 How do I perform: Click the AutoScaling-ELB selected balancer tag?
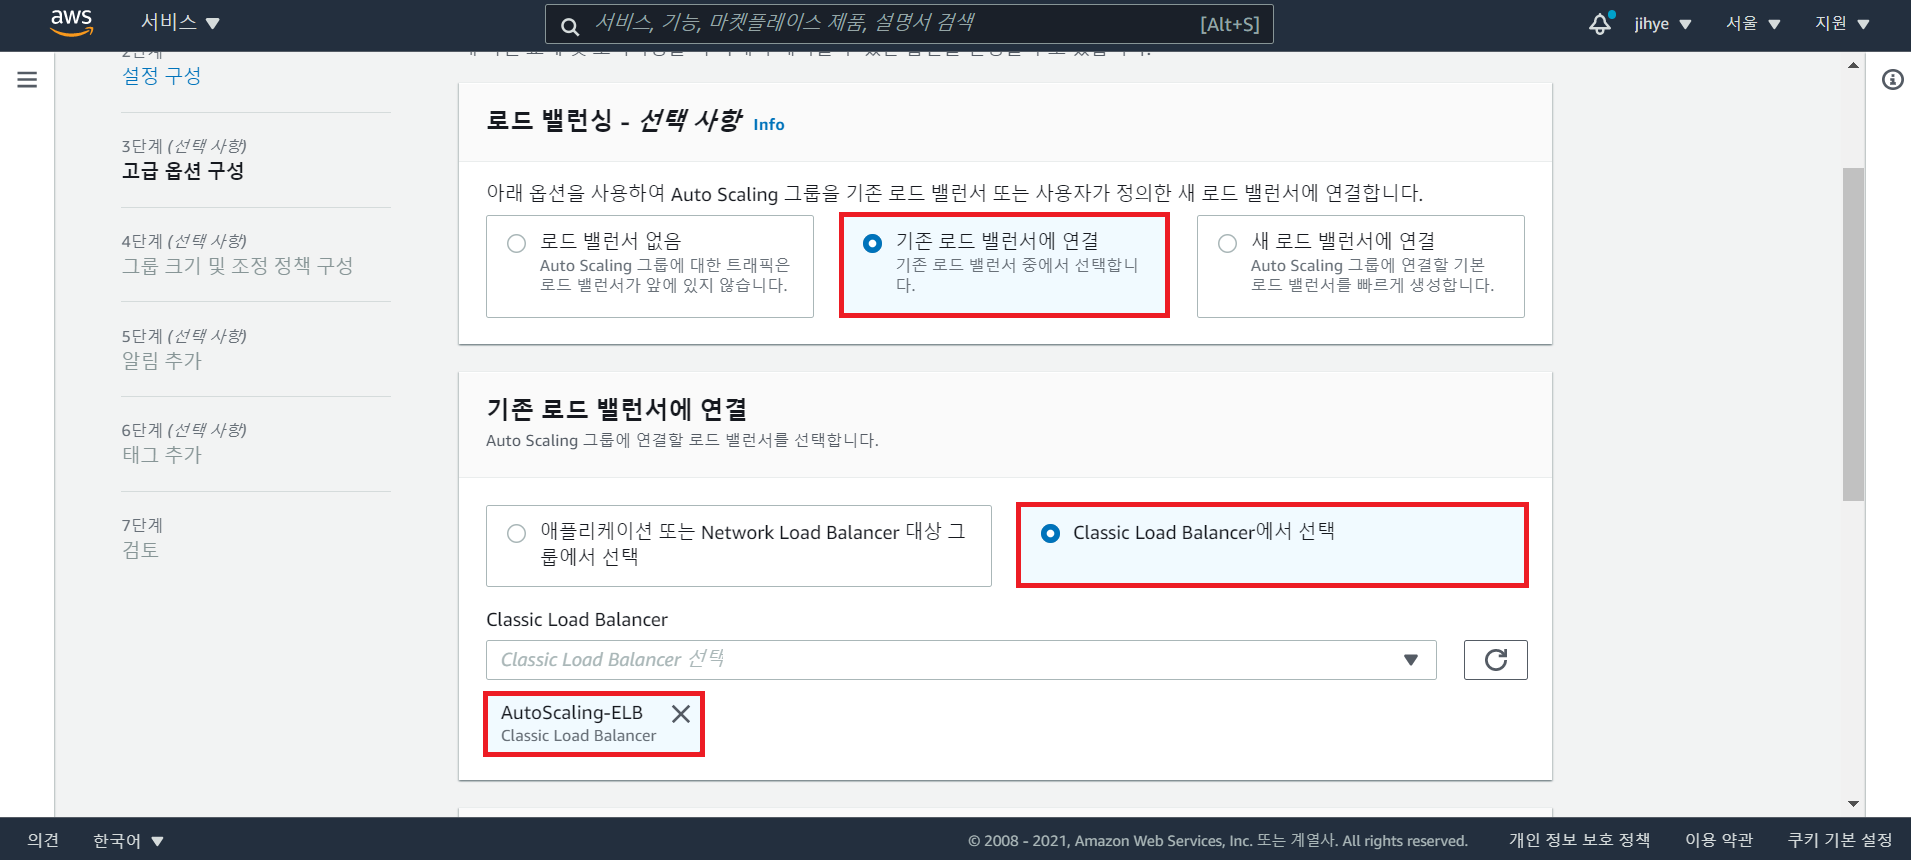point(594,724)
